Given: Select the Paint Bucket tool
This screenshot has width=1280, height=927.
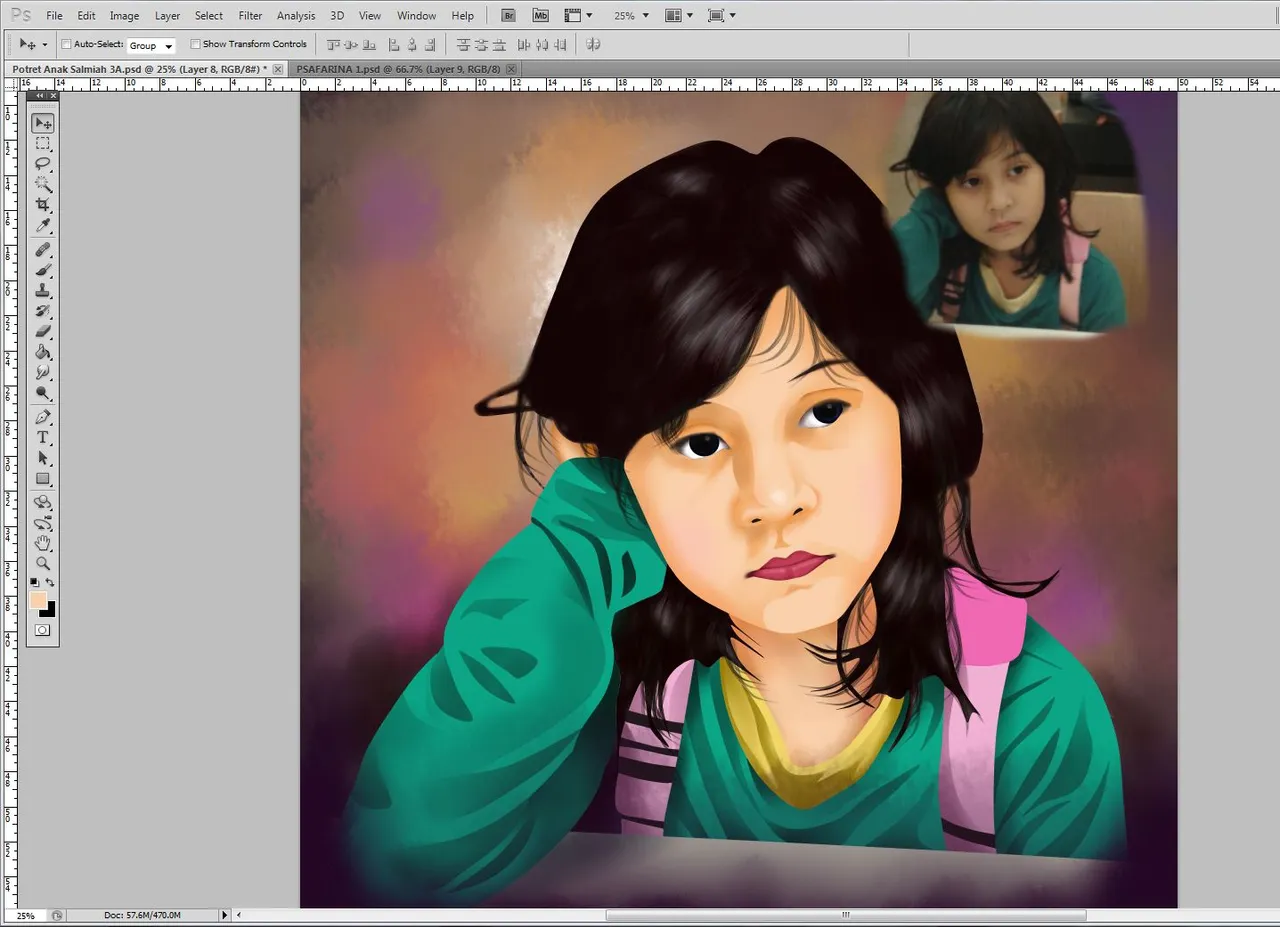Looking at the screenshot, I should (x=43, y=352).
